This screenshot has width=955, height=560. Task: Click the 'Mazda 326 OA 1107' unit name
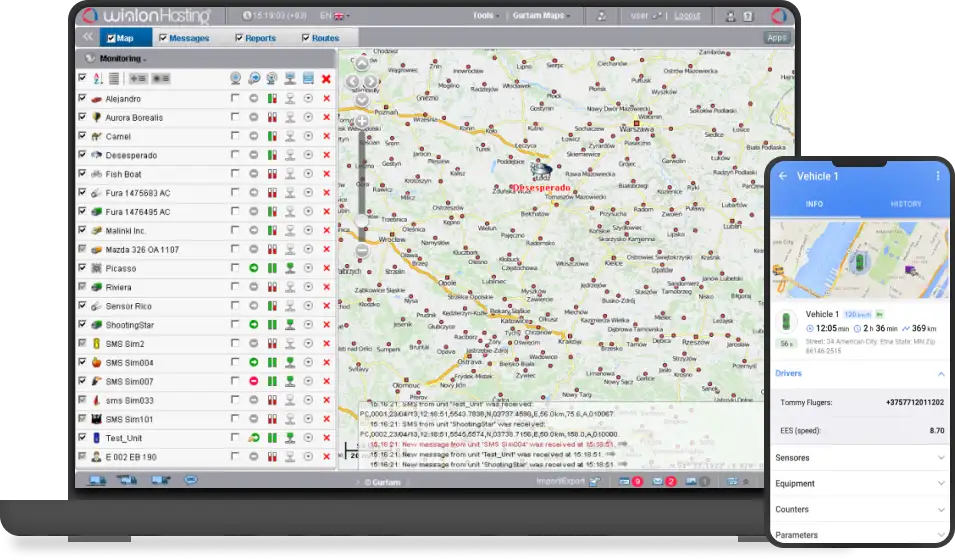pyautogui.click(x=143, y=250)
